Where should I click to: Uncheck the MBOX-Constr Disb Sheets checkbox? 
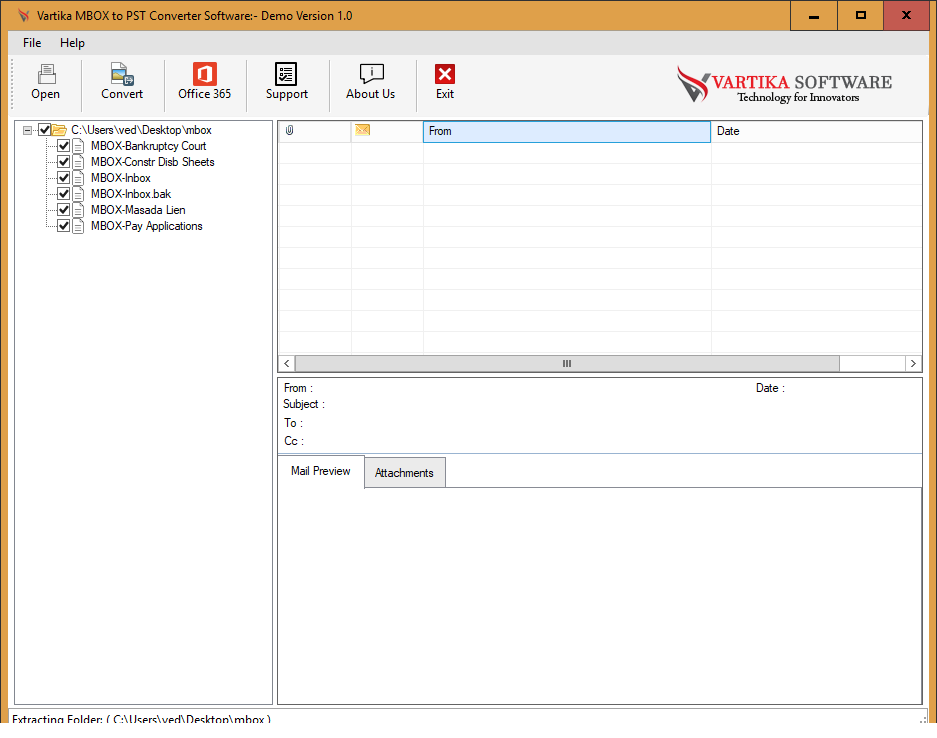pyautogui.click(x=63, y=162)
